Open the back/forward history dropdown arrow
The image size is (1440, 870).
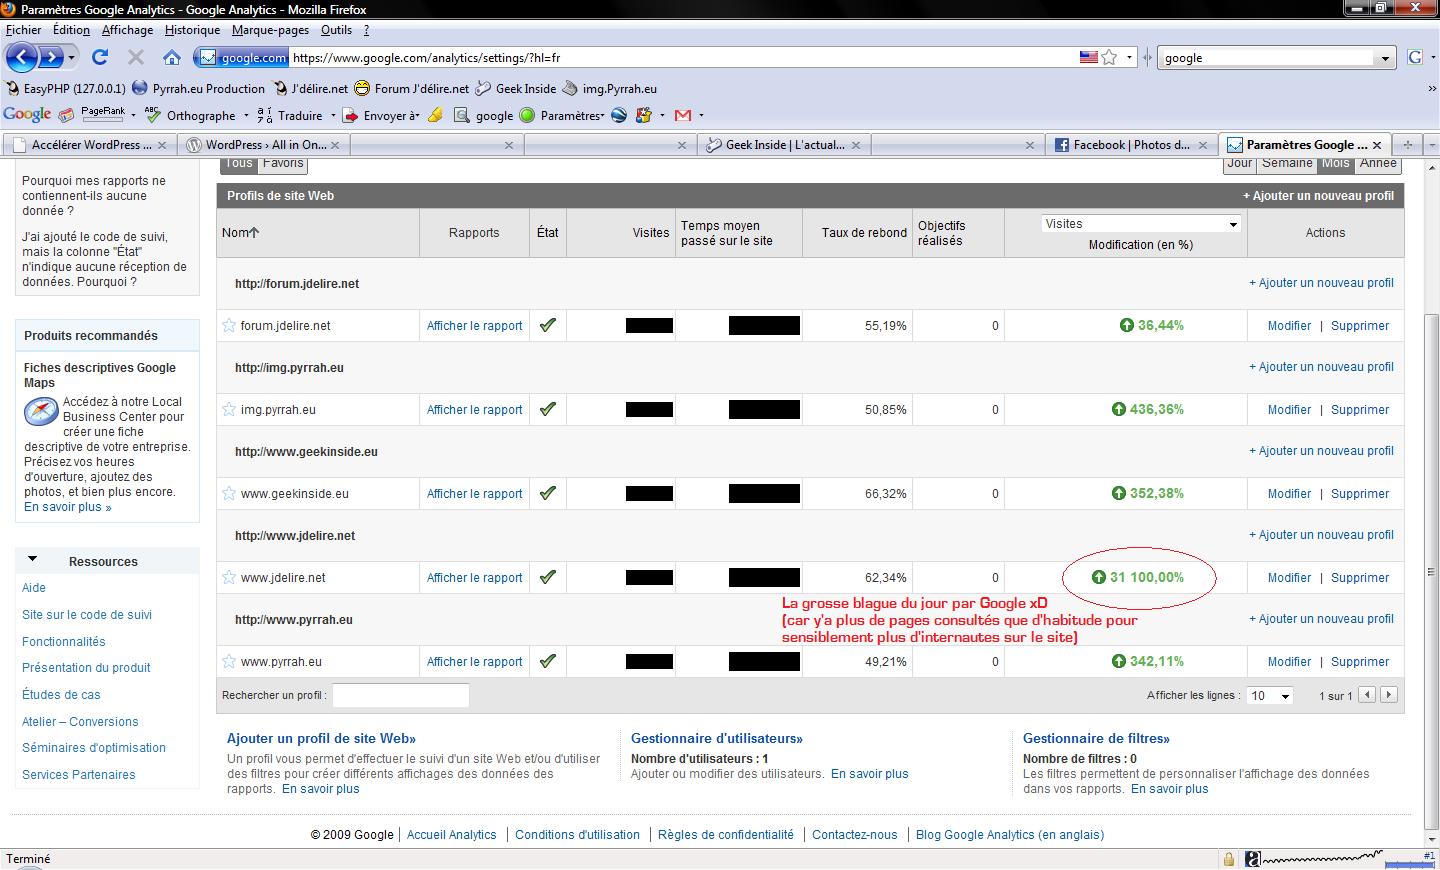(72, 57)
